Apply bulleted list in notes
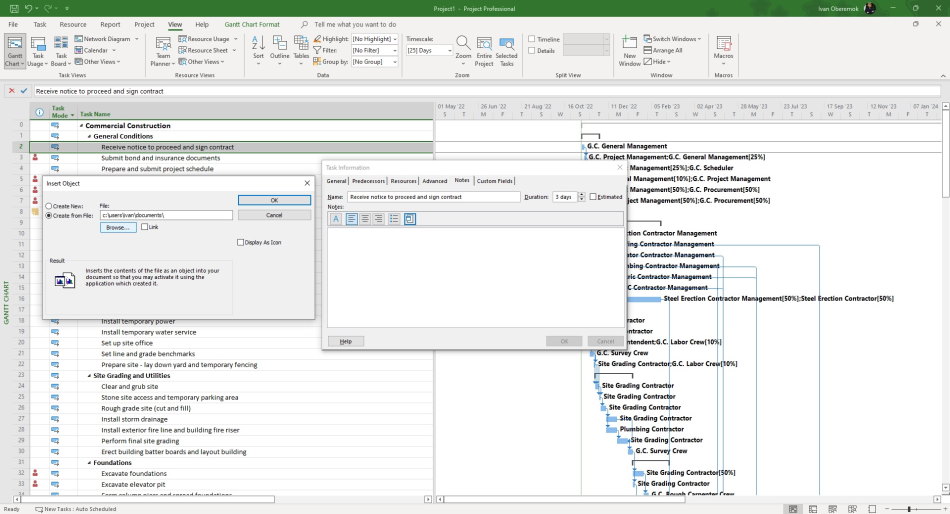This screenshot has width=950, height=514. 394,219
